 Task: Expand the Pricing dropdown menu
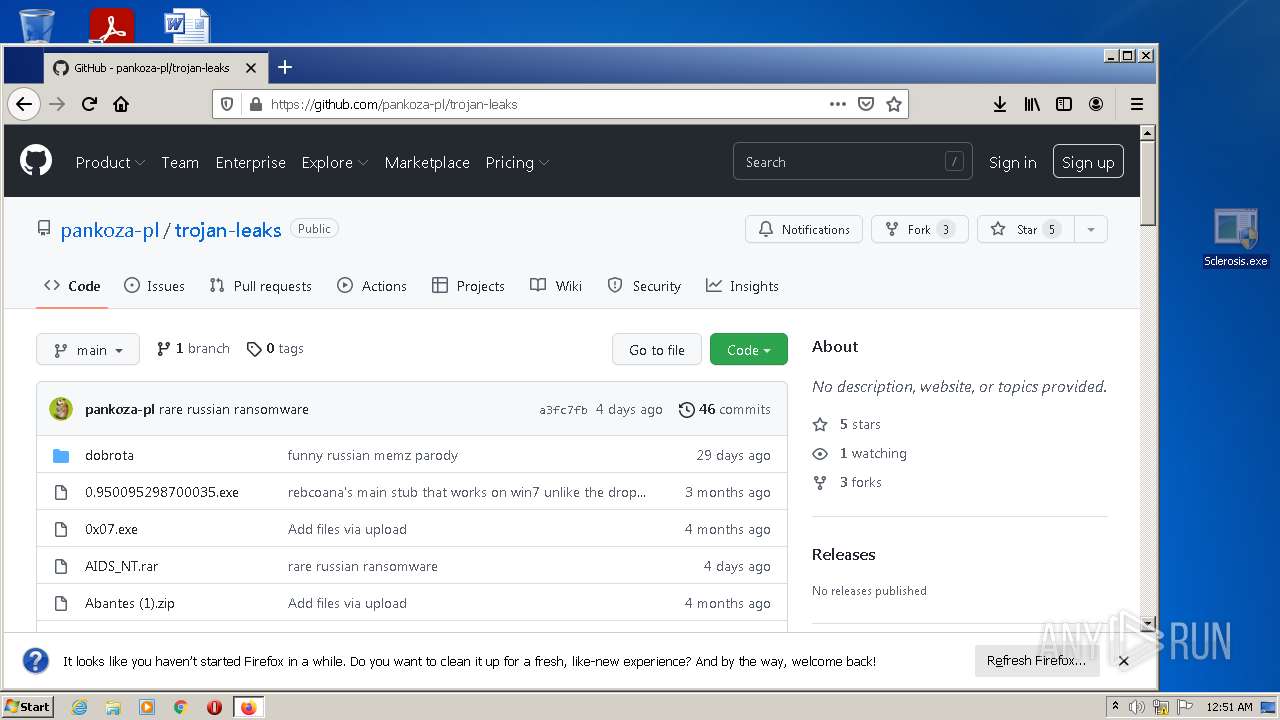pyautogui.click(x=517, y=162)
